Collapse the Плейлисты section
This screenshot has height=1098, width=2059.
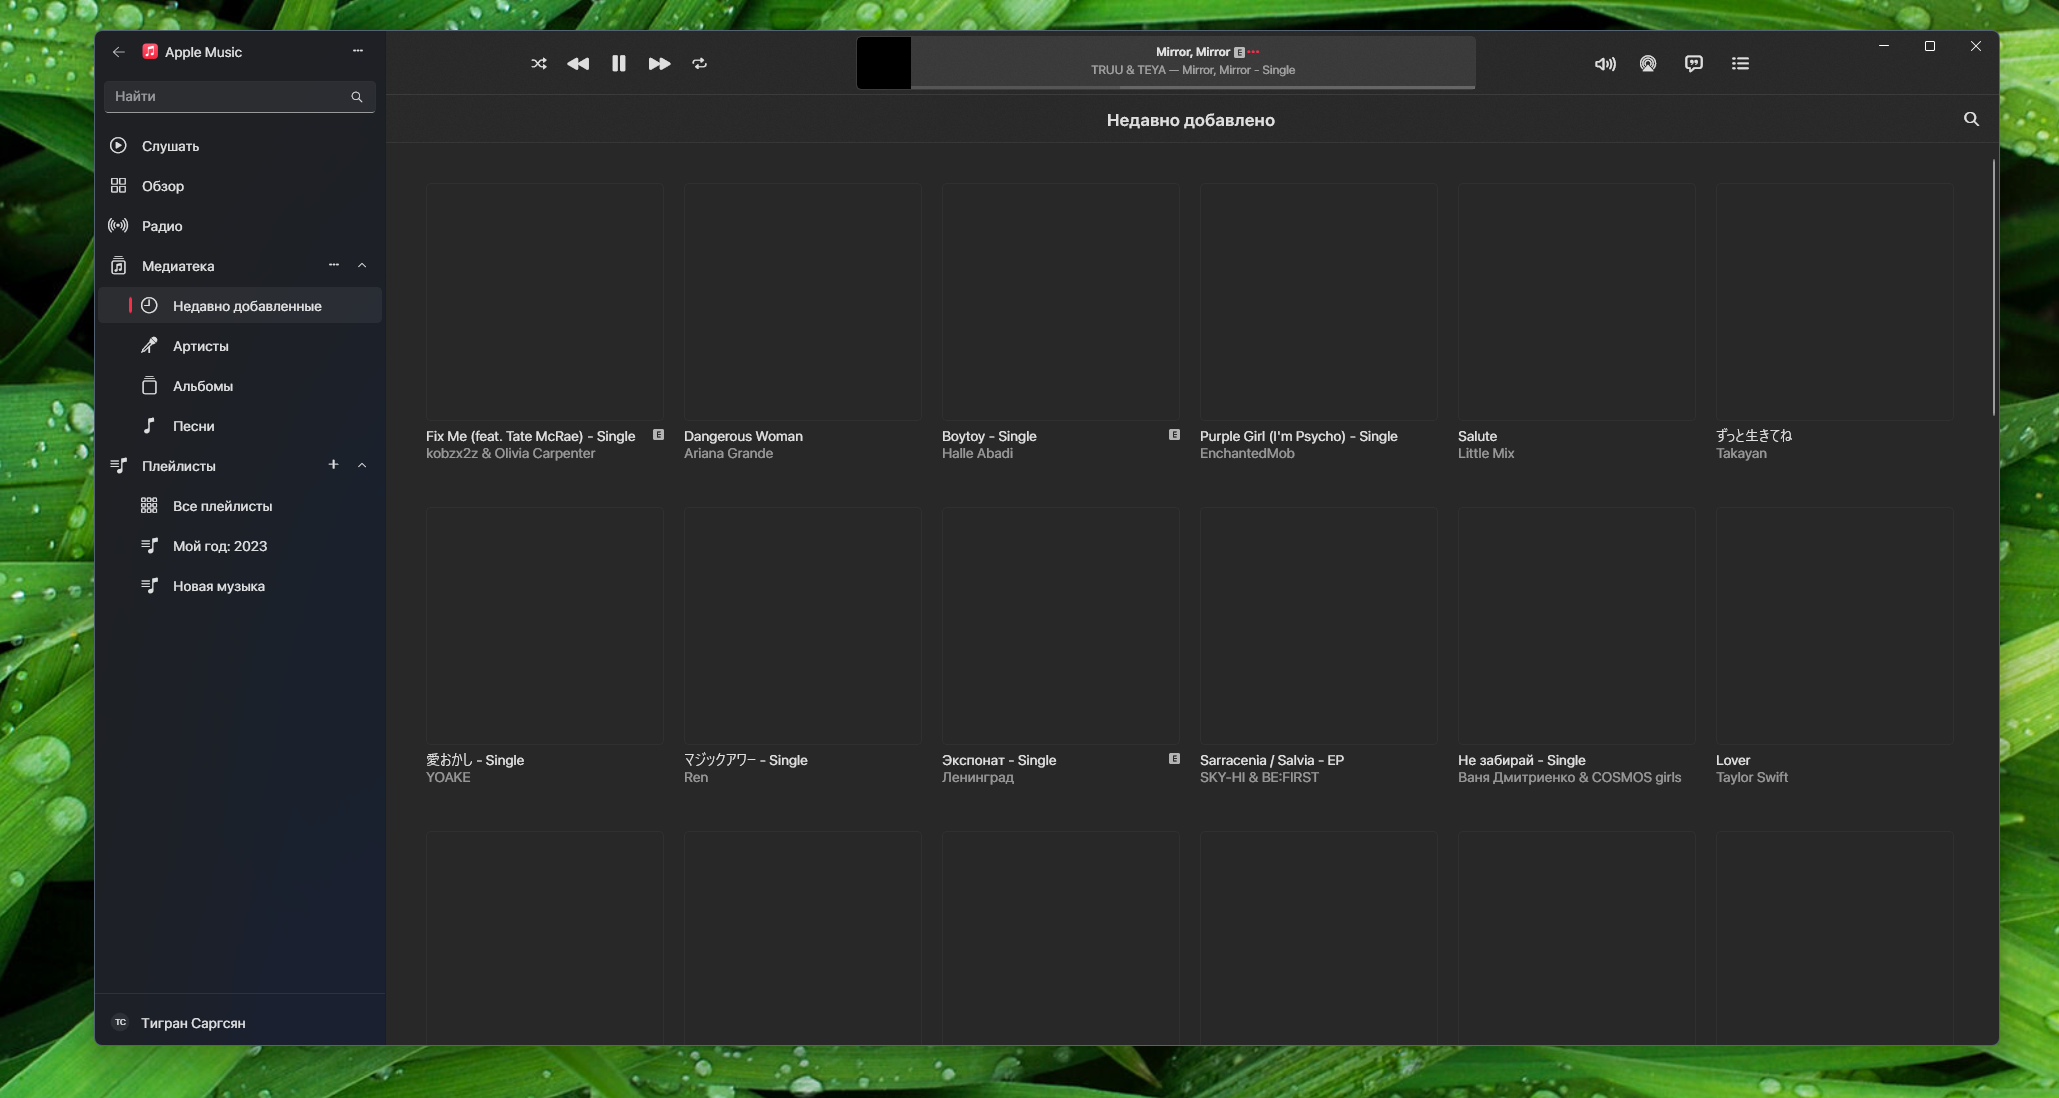pos(362,466)
